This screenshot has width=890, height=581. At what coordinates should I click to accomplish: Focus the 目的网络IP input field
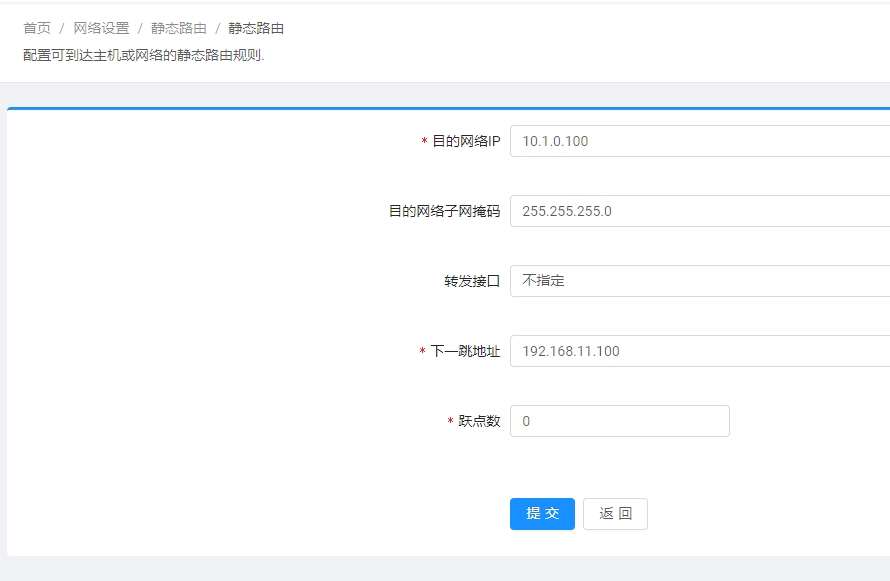click(700, 141)
